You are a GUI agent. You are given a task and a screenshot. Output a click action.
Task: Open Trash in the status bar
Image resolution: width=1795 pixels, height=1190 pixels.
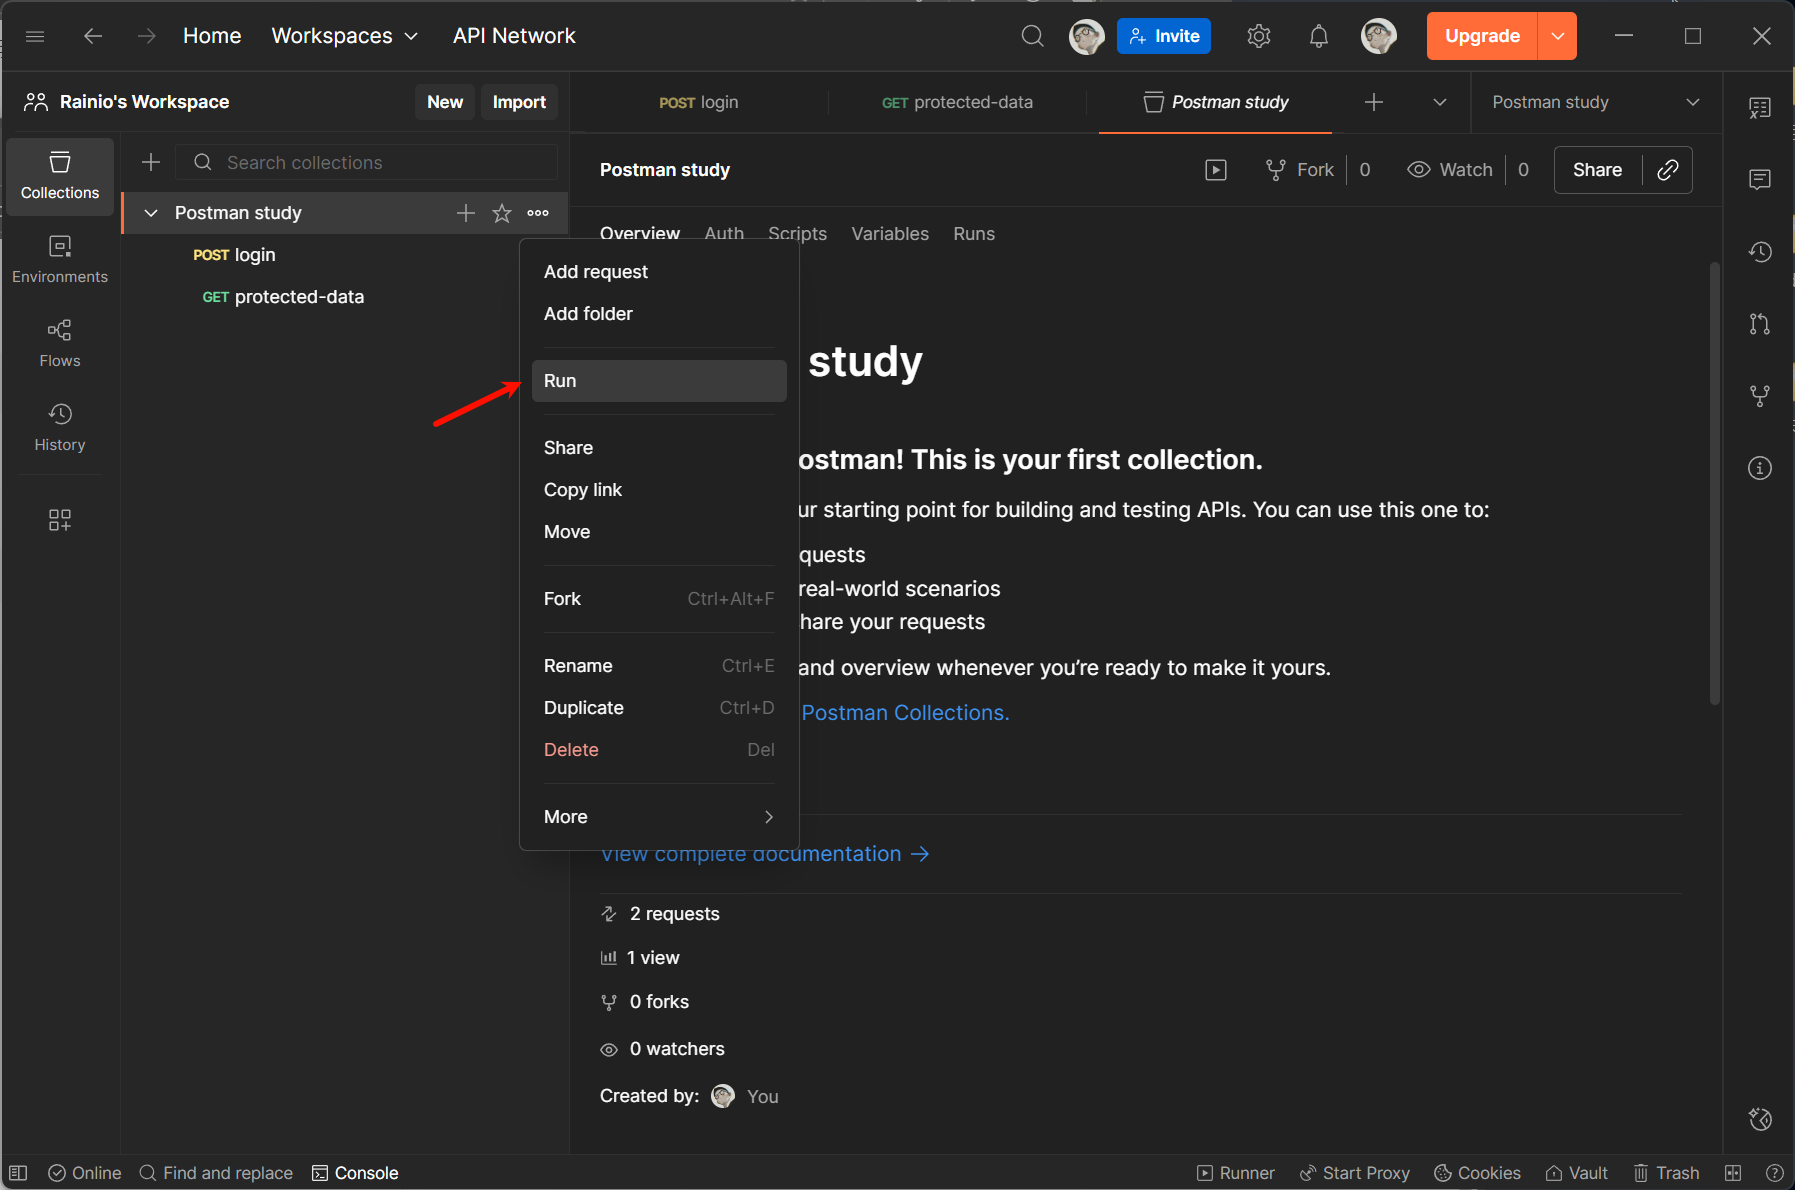point(1666,1173)
